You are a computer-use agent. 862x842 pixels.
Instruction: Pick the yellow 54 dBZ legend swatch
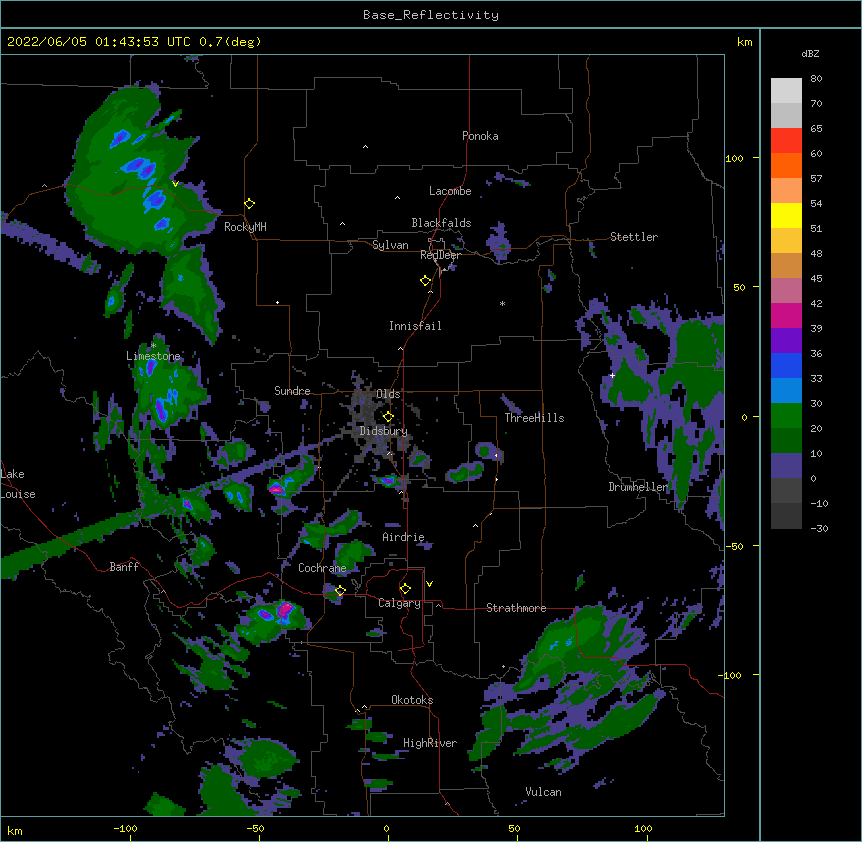(786, 215)
